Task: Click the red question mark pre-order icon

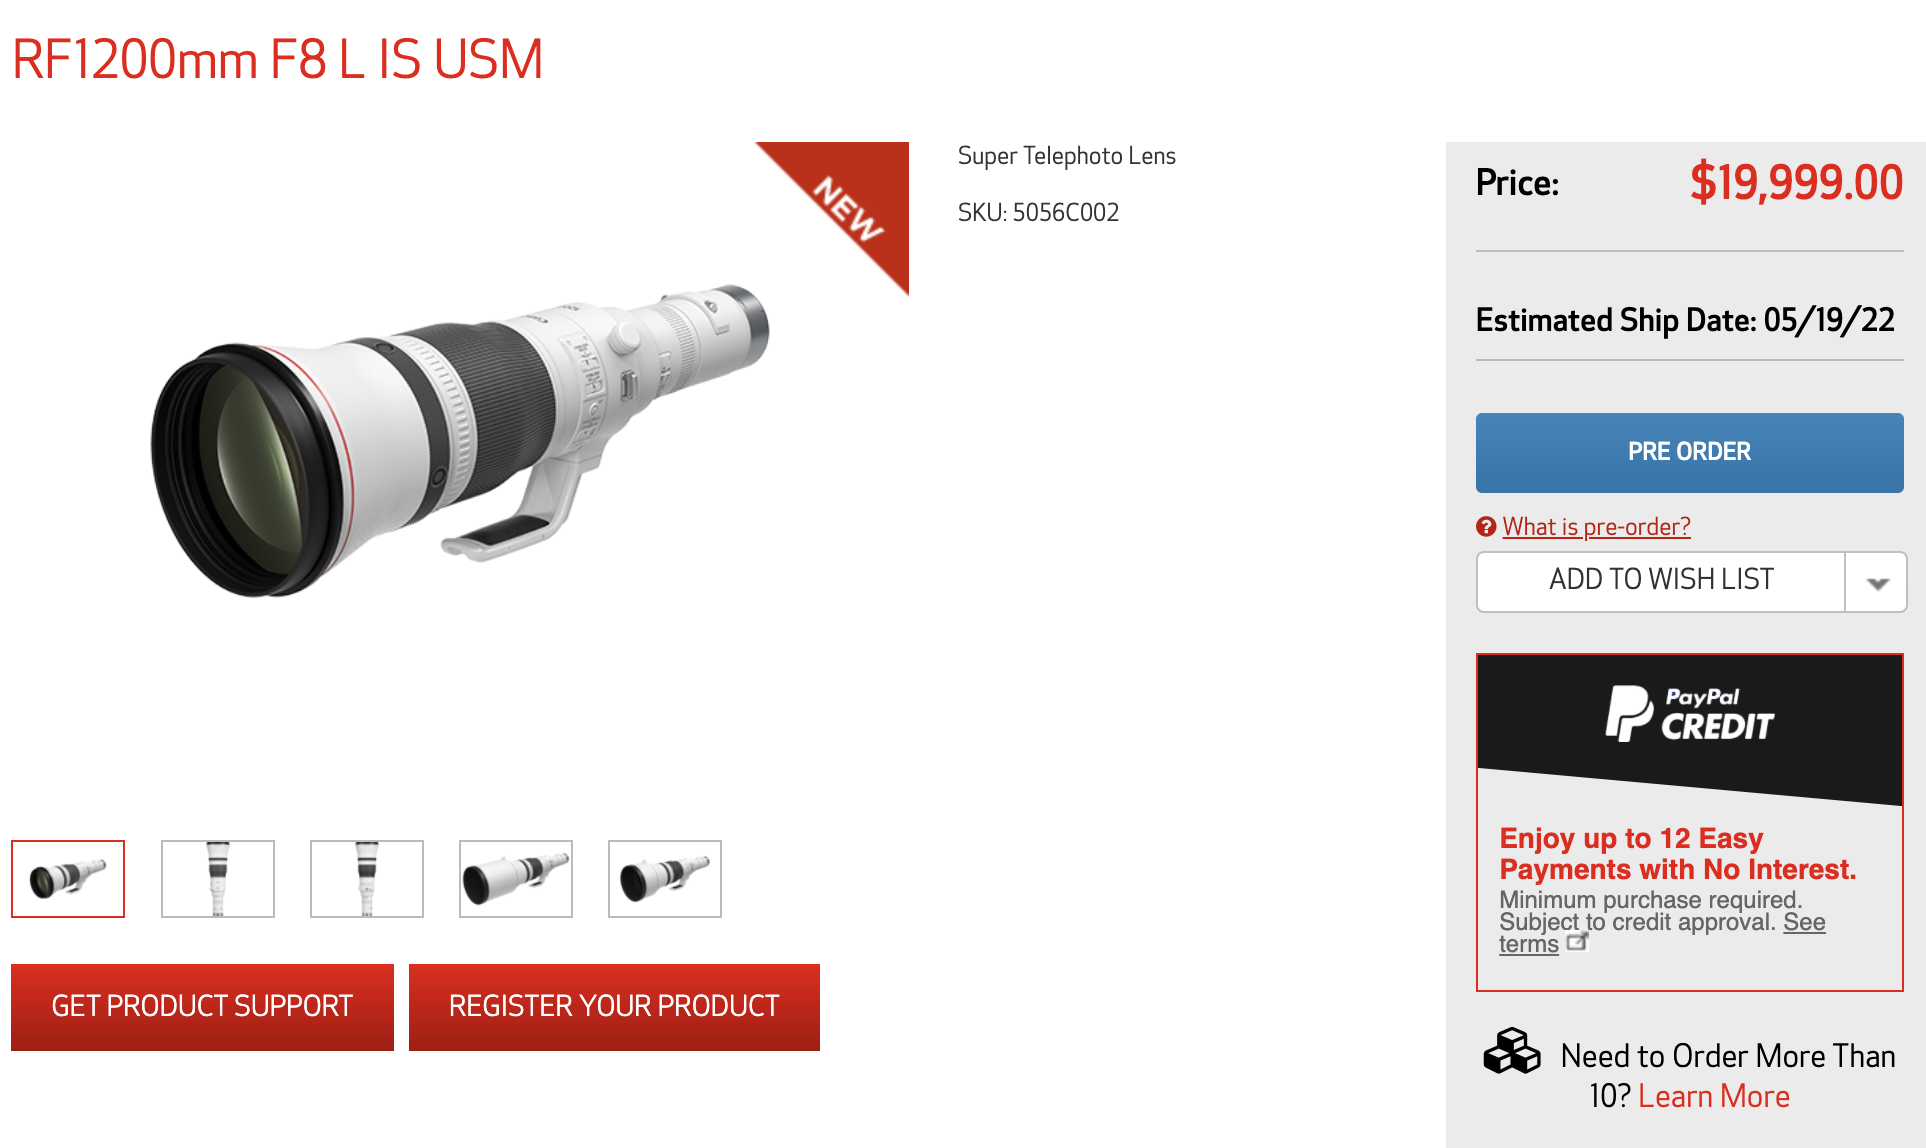Action: (1486, 527)
